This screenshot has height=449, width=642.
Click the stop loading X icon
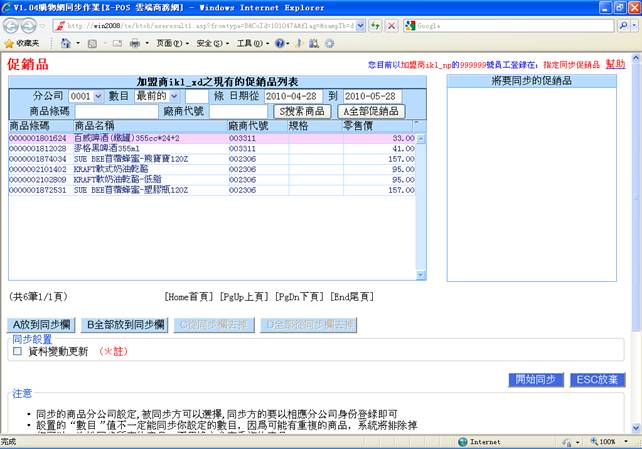point(390,25)
